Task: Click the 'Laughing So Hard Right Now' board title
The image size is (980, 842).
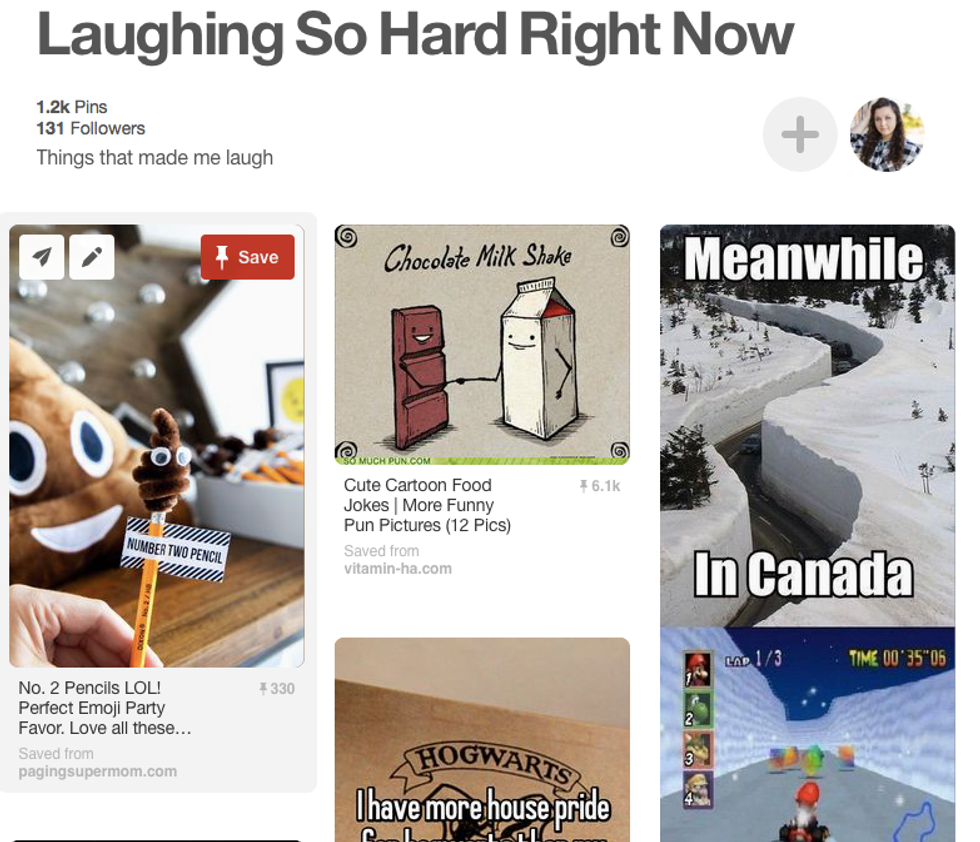Action: (415, 35)
